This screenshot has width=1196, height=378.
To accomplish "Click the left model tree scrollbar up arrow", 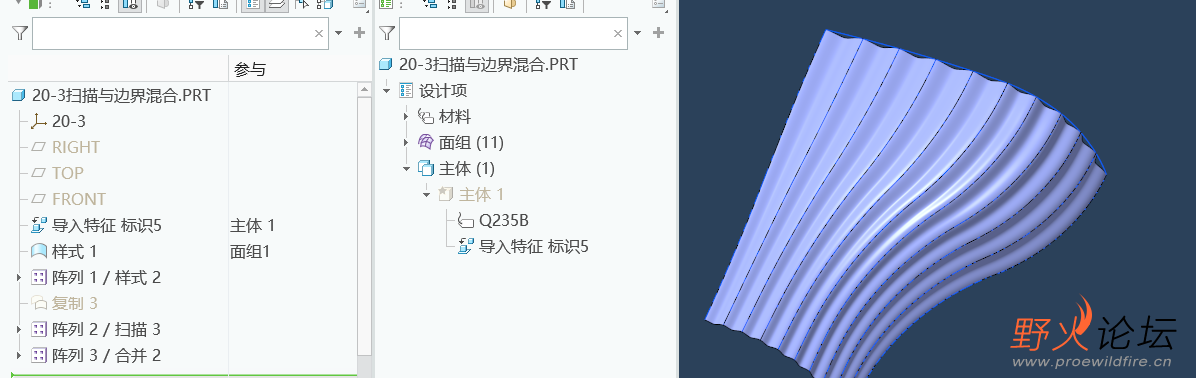I will [x=365, y=90].
